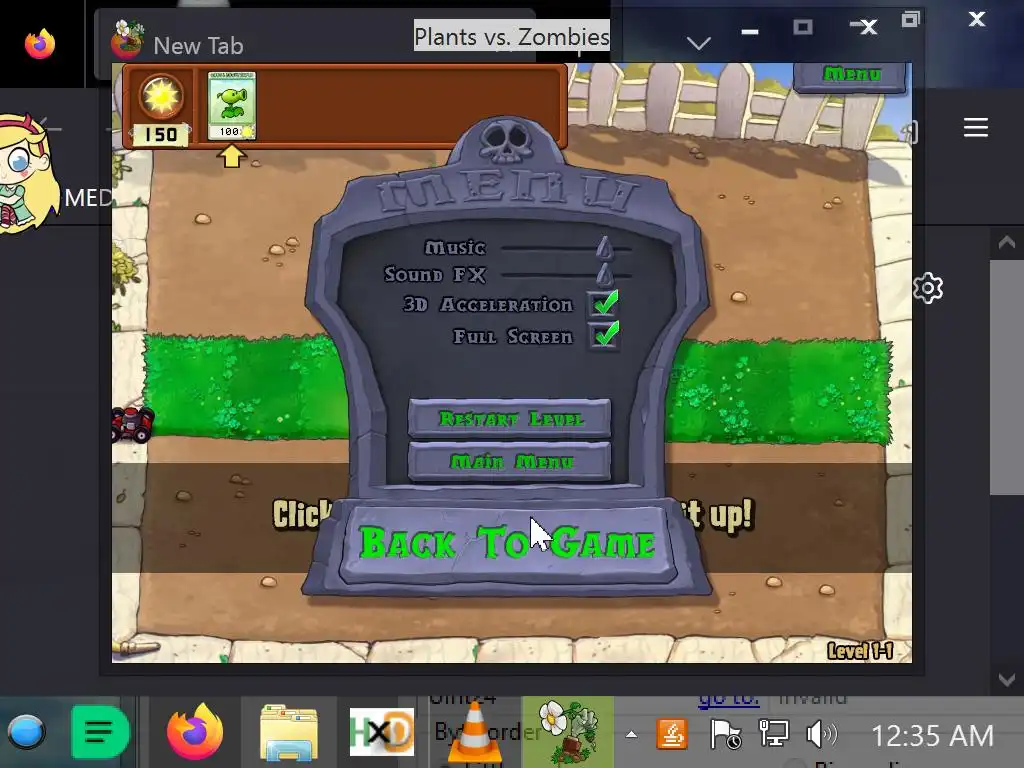Click the sun counter icon

pos(161,97)
